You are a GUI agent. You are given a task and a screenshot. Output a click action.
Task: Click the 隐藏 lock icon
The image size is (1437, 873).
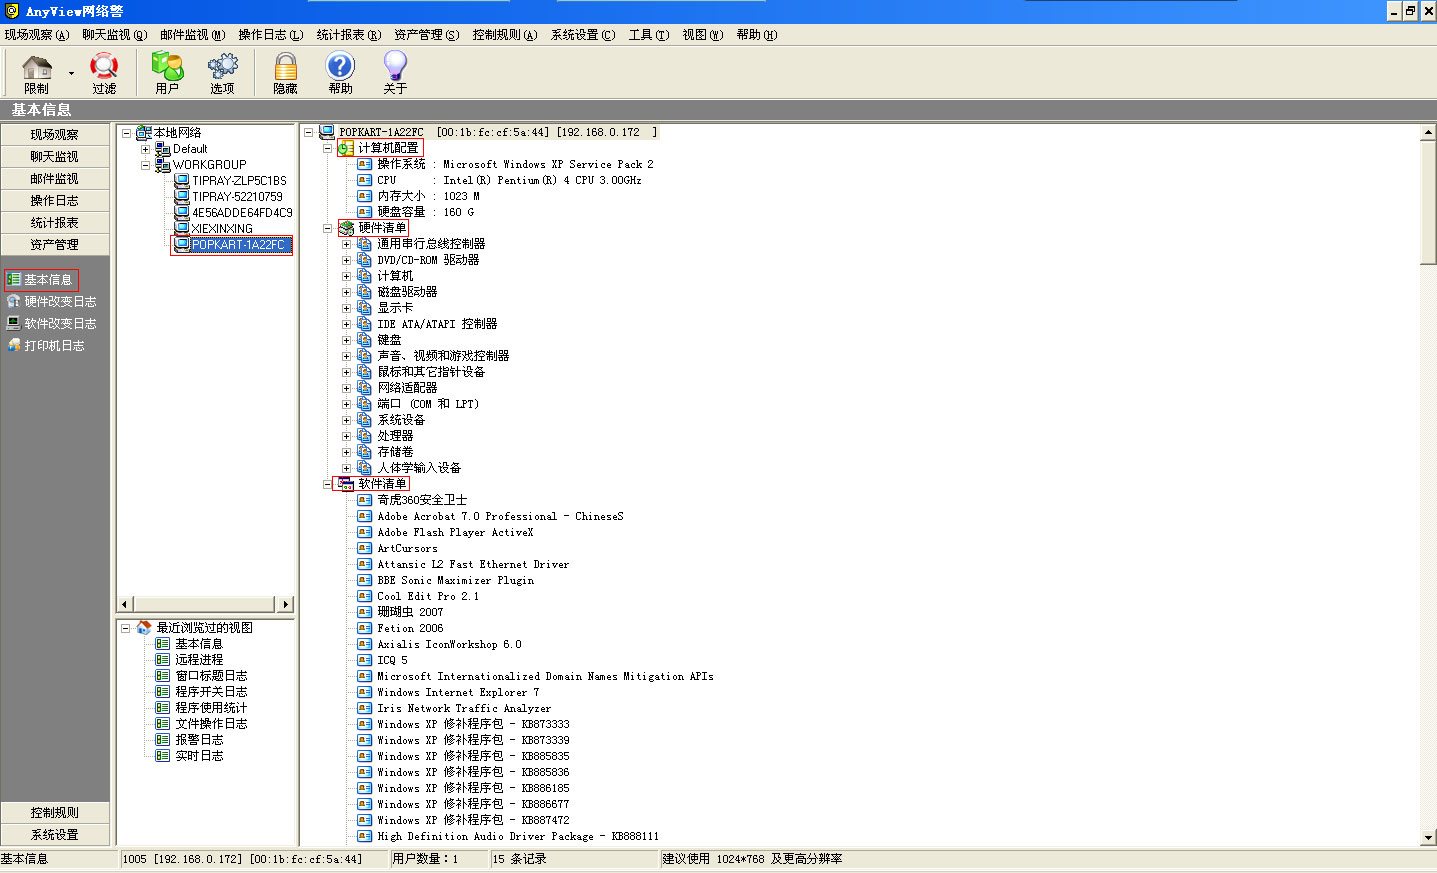click(x=285, y=67)
